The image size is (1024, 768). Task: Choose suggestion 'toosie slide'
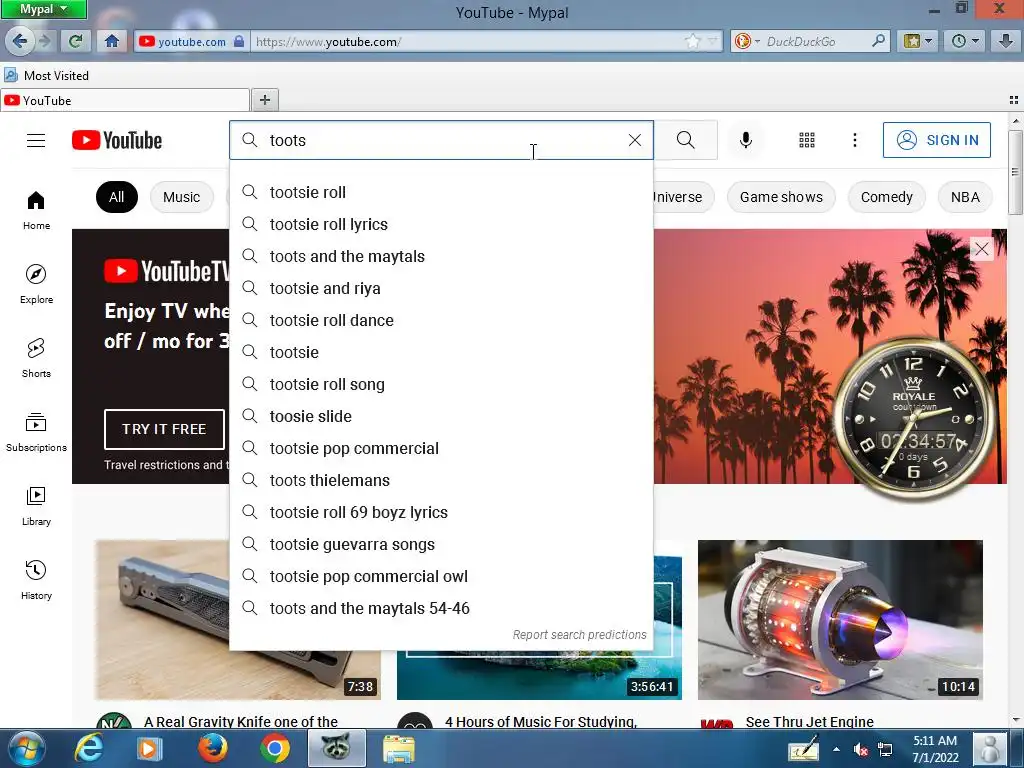(441, 416)
